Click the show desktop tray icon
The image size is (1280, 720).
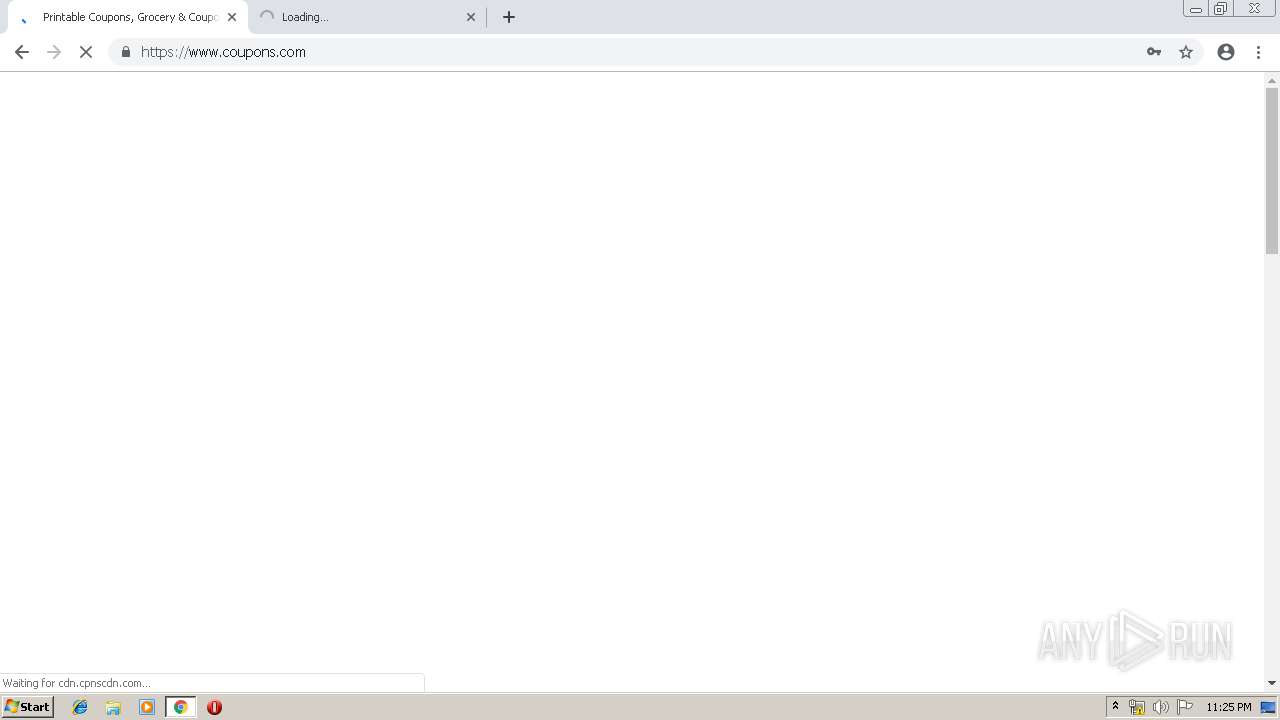tap(1269, 707)
